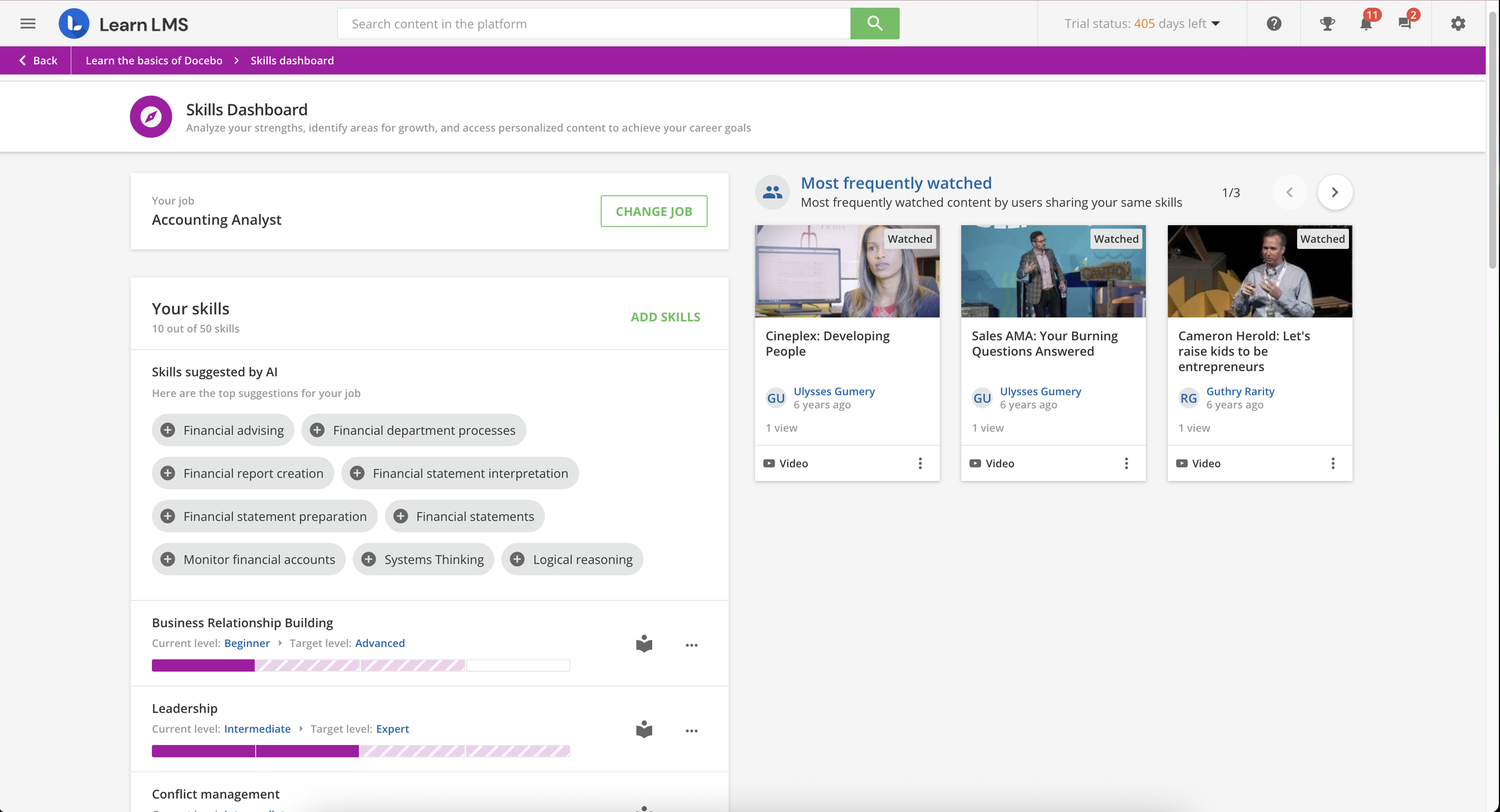Open Guthry Rarity author link
The width and height of the screenshot is (1500, 812).
(1240, 391)
